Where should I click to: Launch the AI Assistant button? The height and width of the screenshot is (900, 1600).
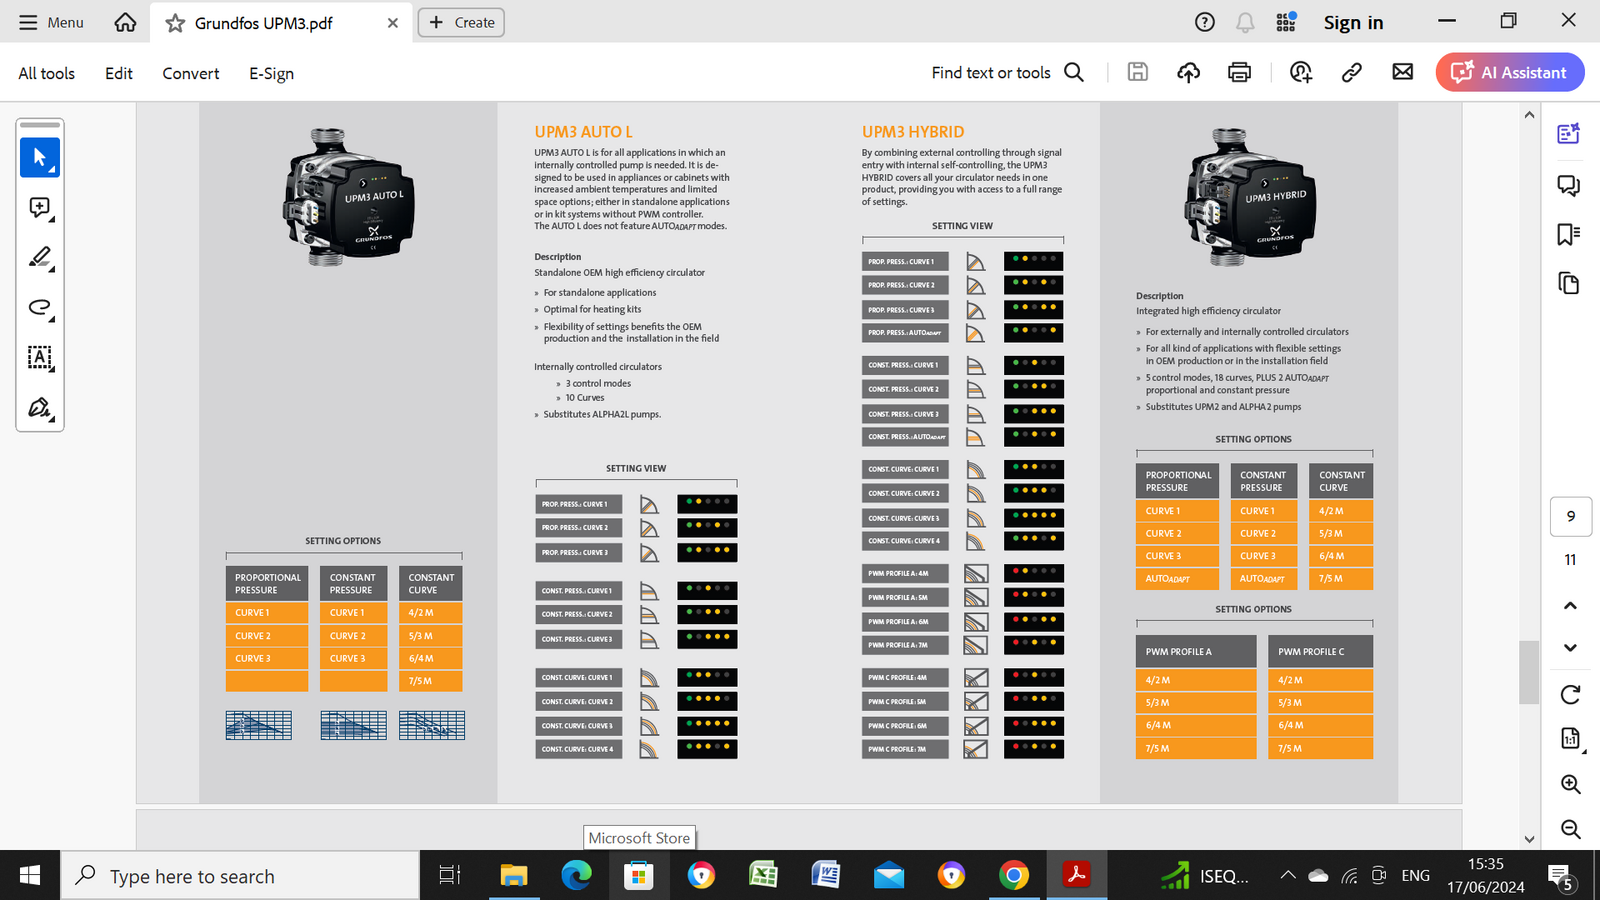click(1509, 72)
